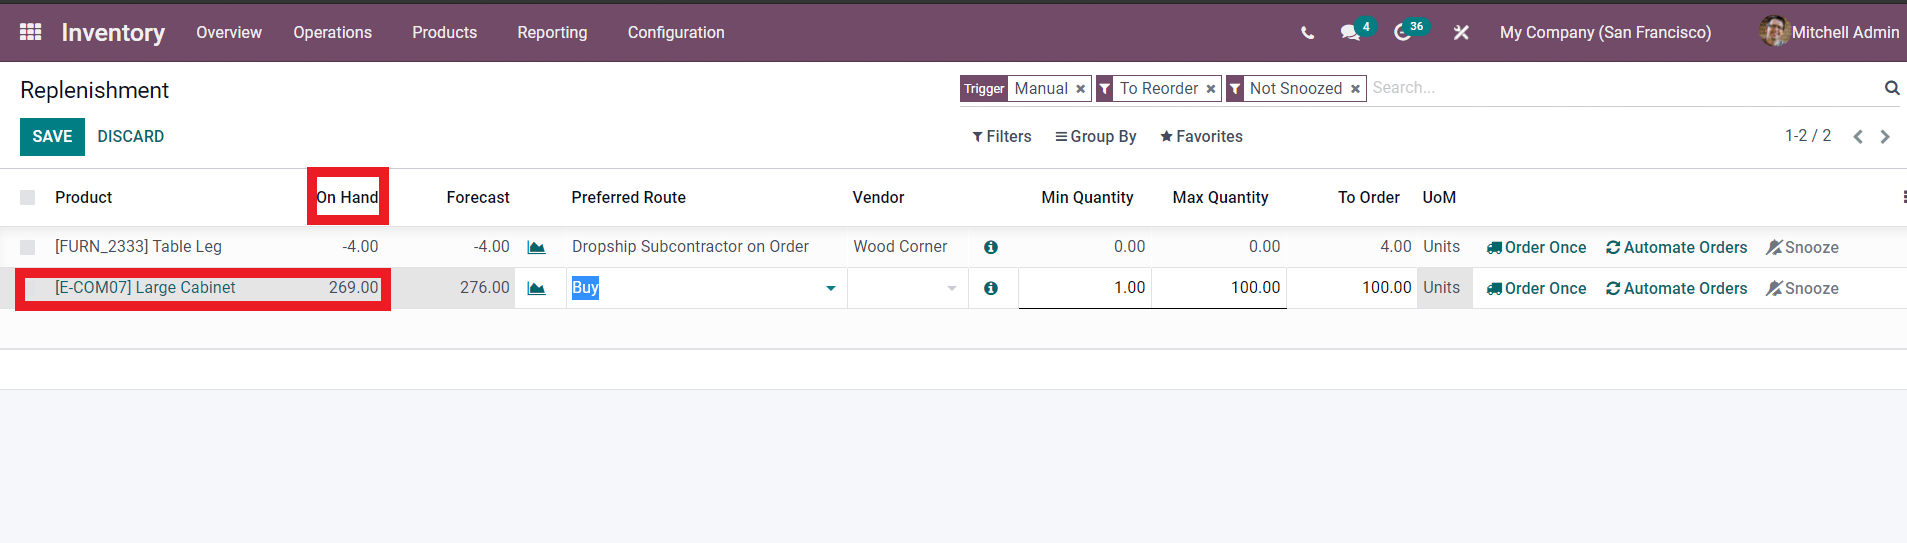Image resolution: width=1907 pixels, height=543 pixels.
Task: Remove the Manual trigger filter tag
Action: click(1080, 89)
